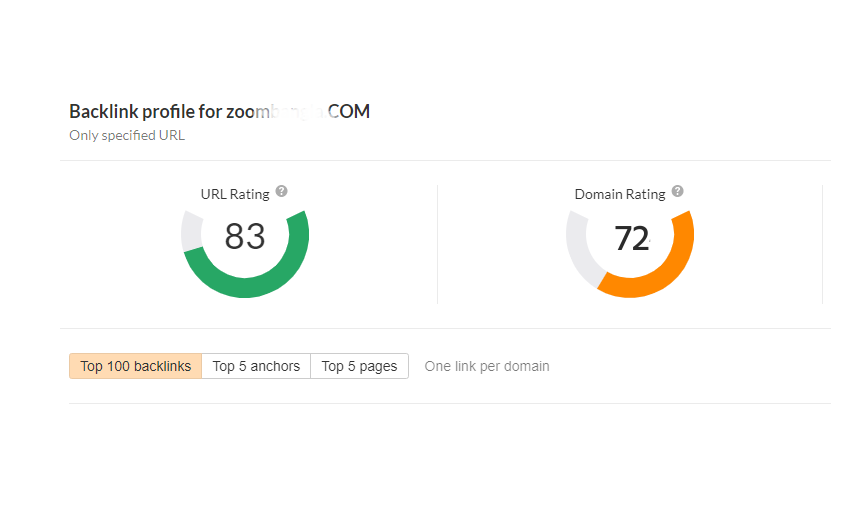Screen dimensions: 860x507
Task: Click the 'COM' text ending the heading
Action: point(351,111)
